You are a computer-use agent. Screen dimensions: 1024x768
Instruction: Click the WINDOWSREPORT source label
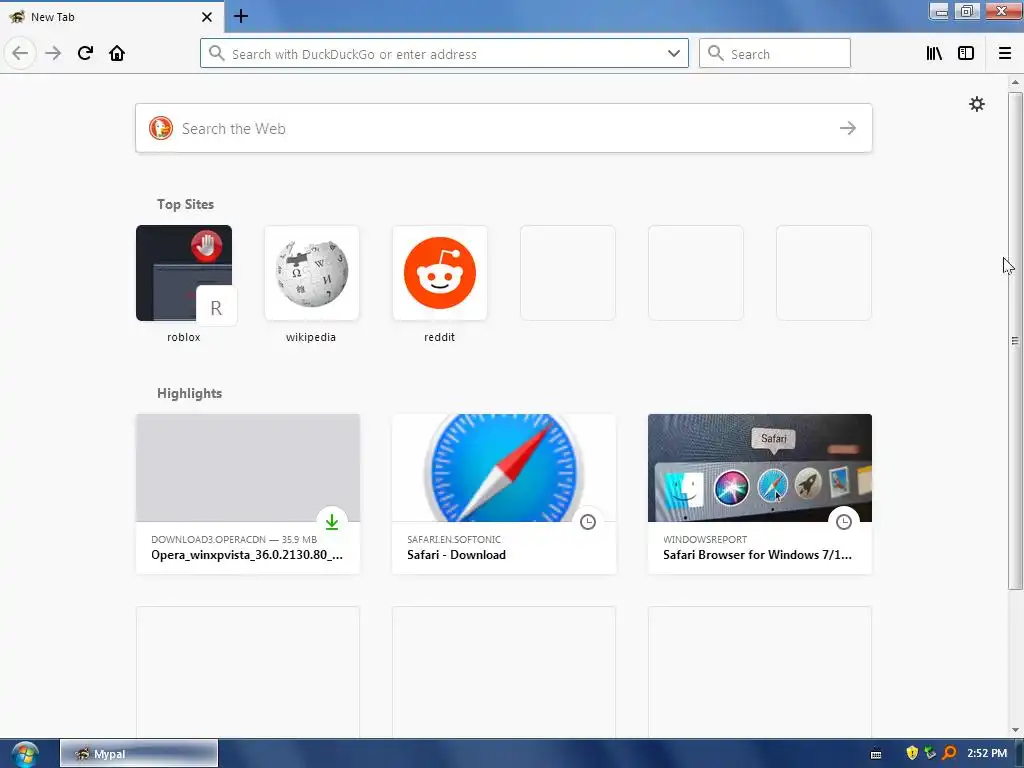(705, 539)
